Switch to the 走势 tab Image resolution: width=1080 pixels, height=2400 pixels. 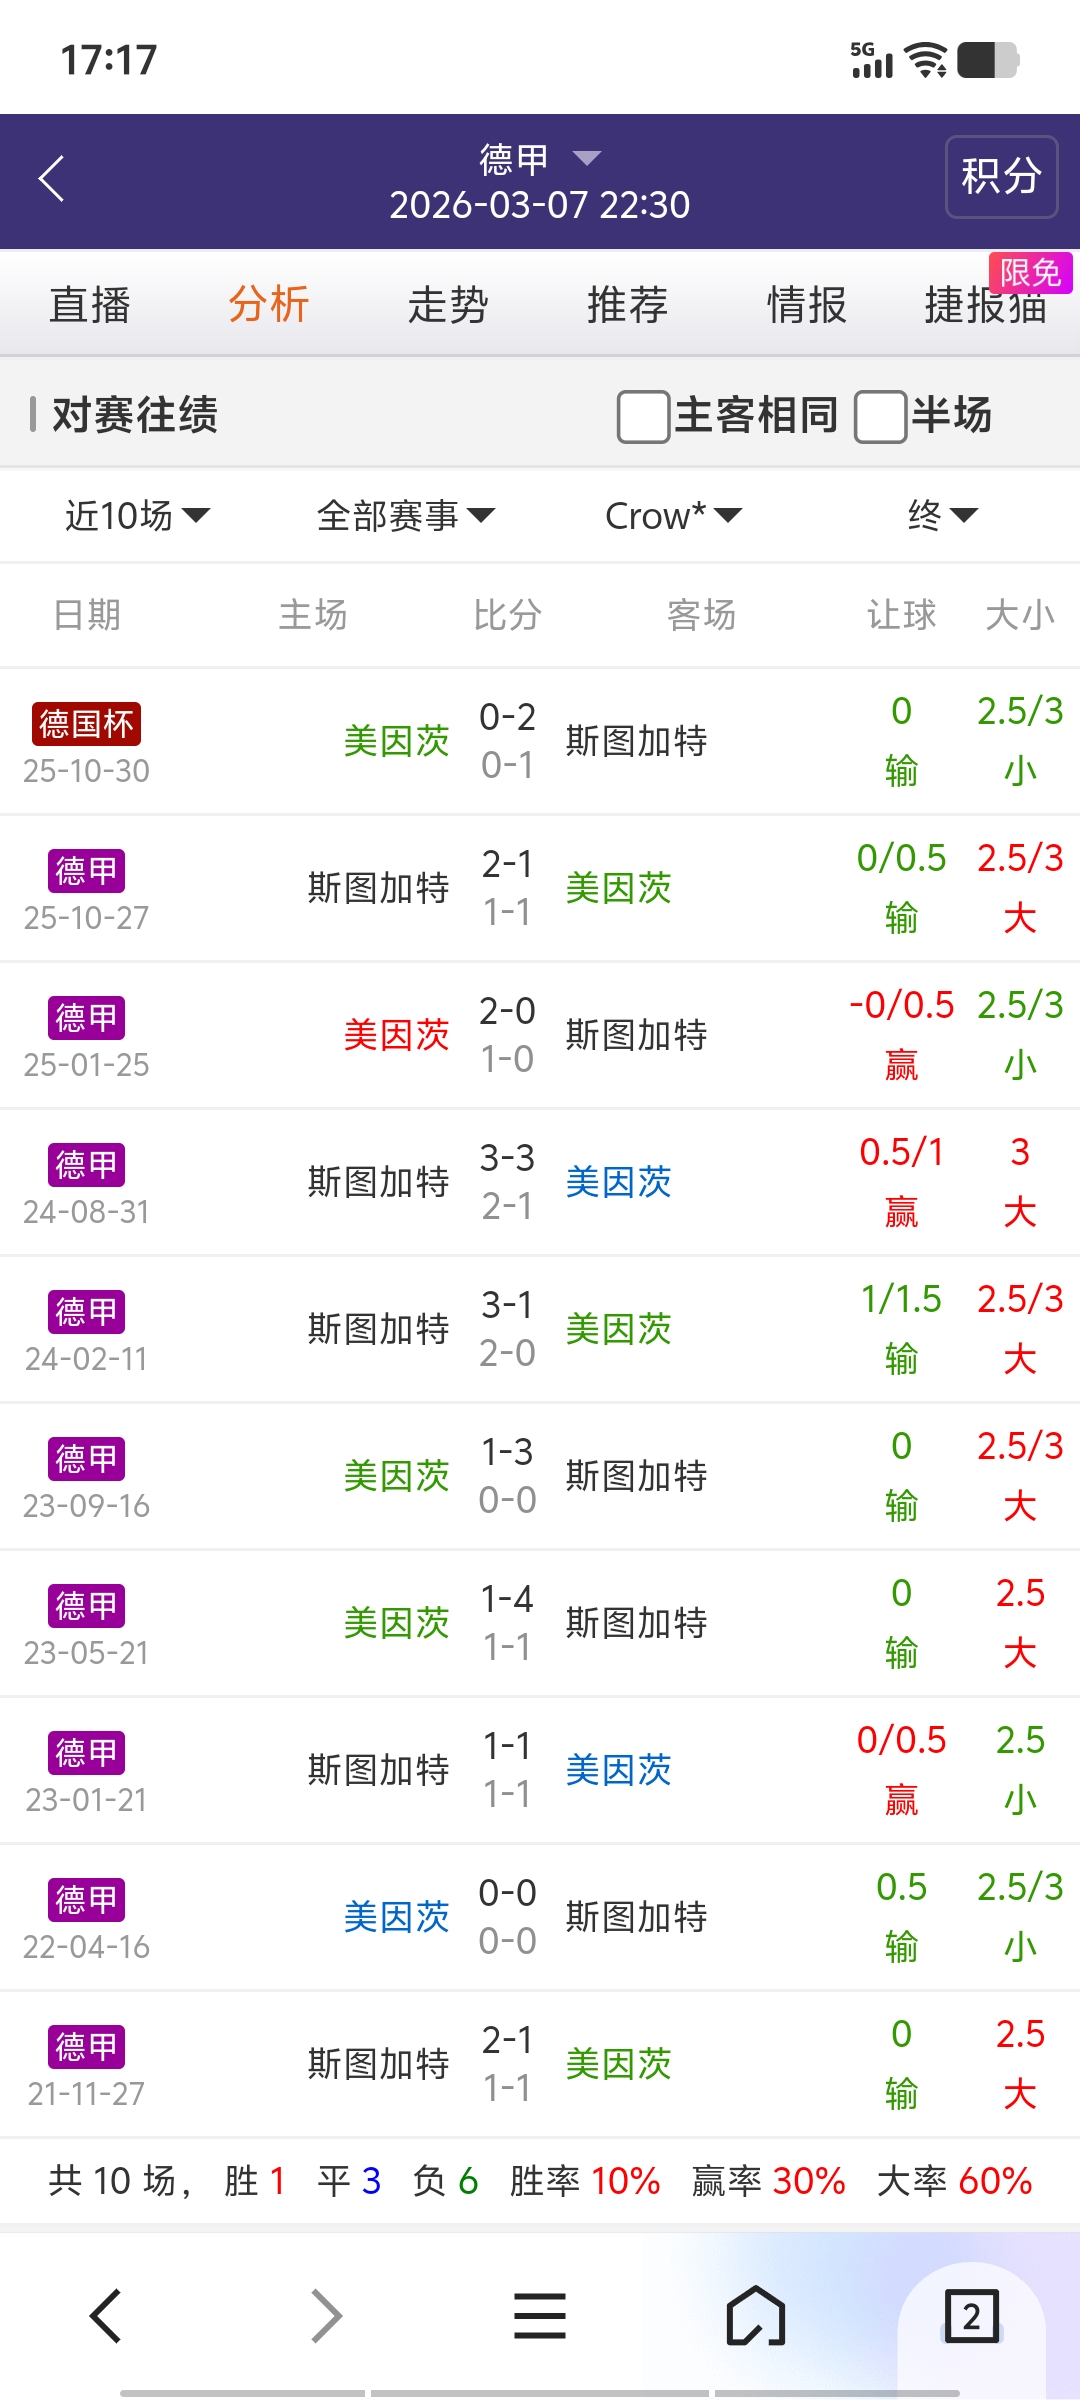point(448,305)
